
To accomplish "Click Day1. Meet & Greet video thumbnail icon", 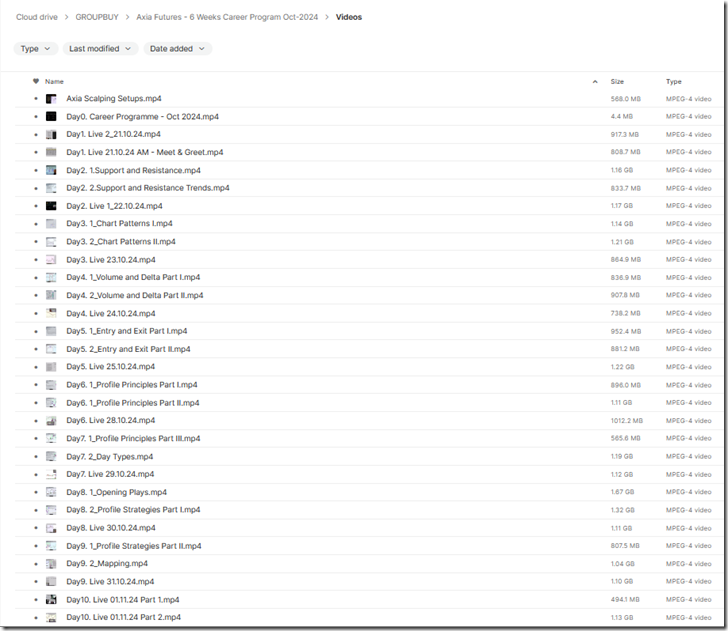I will (x=51, y=152).
